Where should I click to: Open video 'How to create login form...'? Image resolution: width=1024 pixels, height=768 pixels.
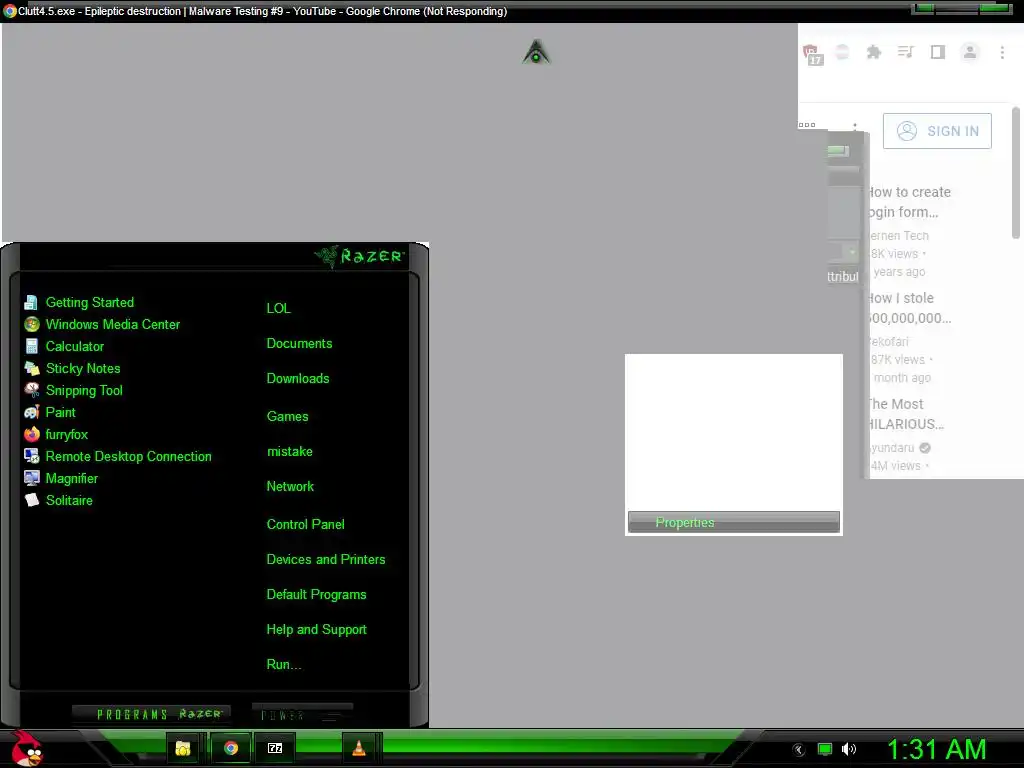(909, 202)
